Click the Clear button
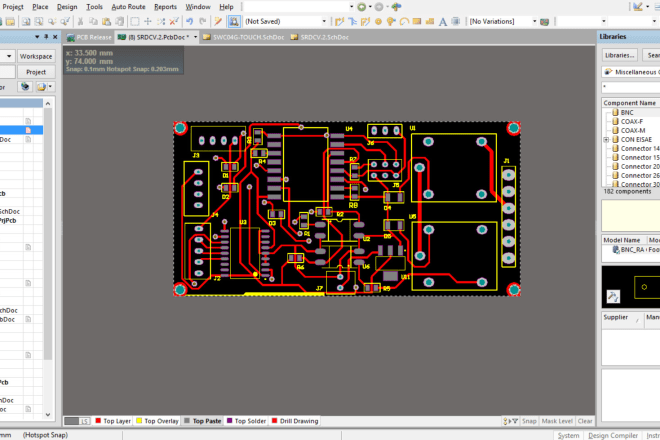 585,421
